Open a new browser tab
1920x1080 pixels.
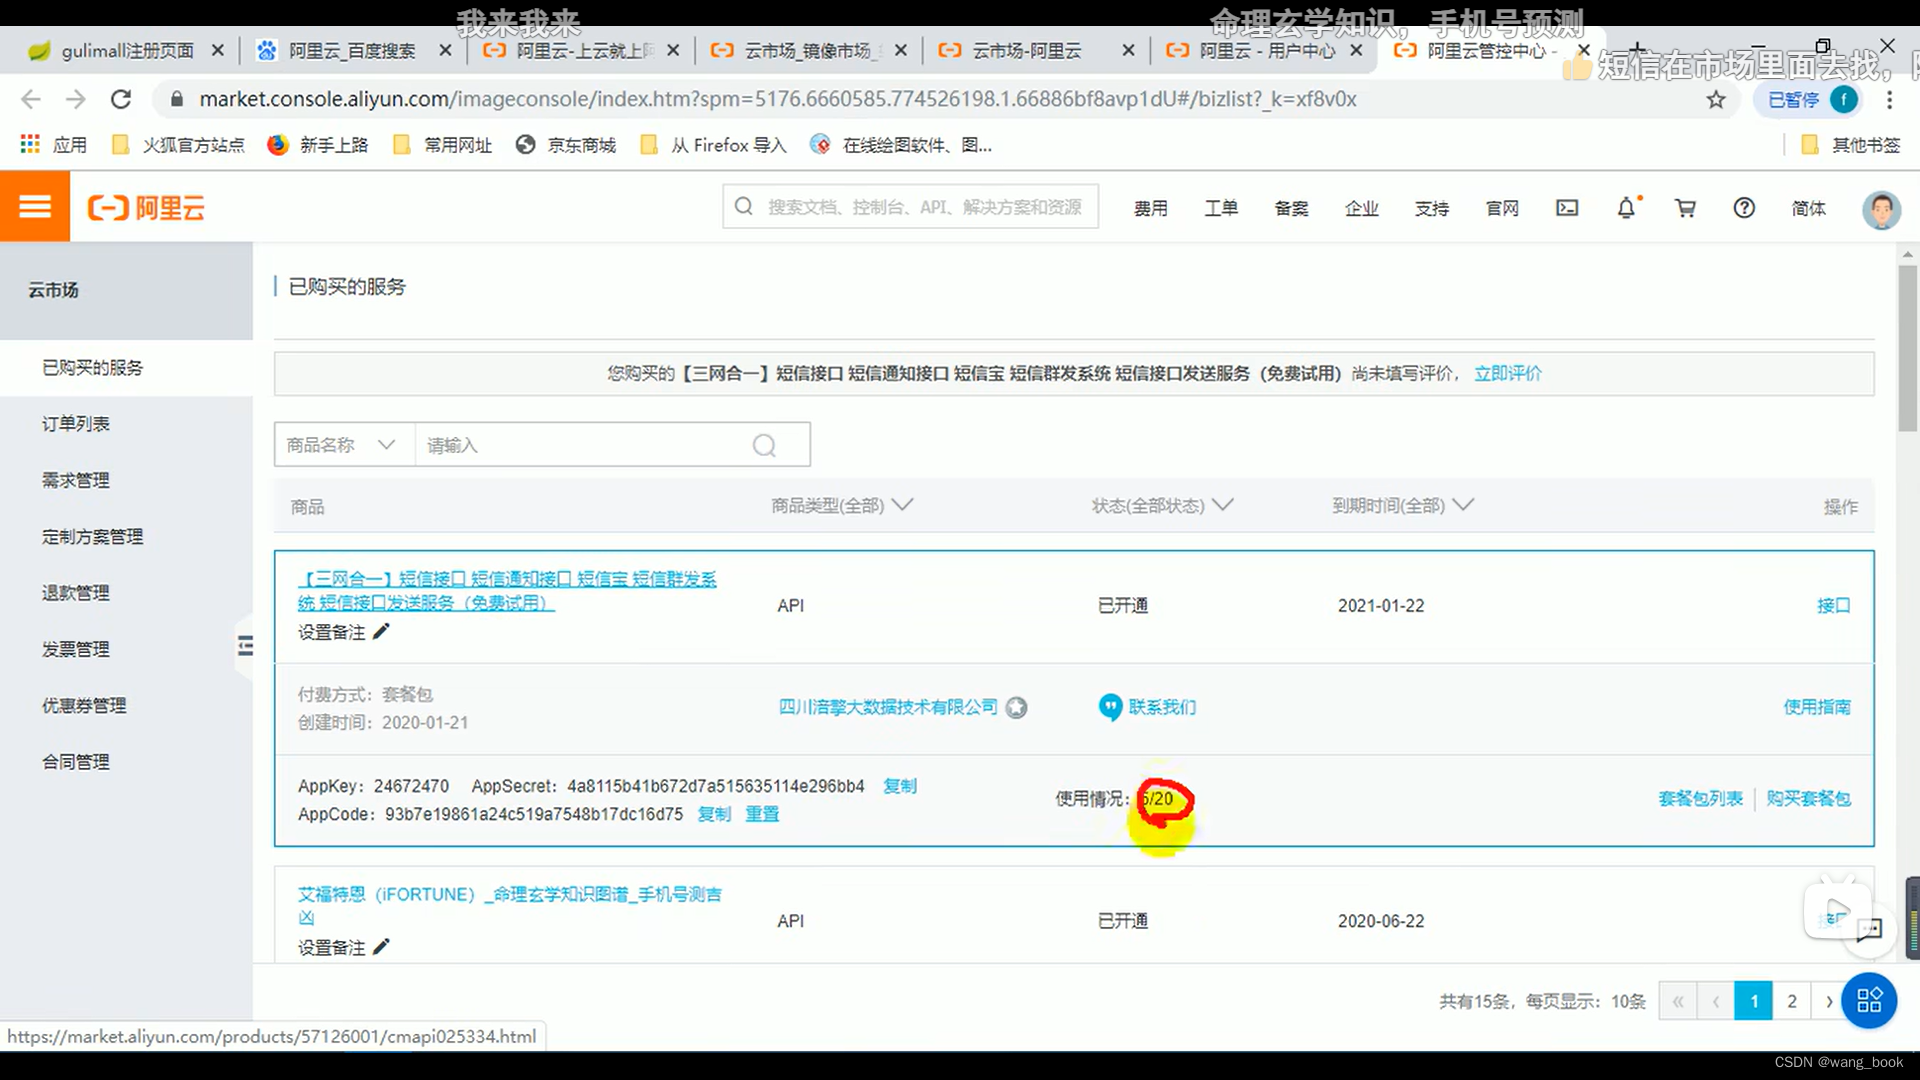click(1638, 48)
